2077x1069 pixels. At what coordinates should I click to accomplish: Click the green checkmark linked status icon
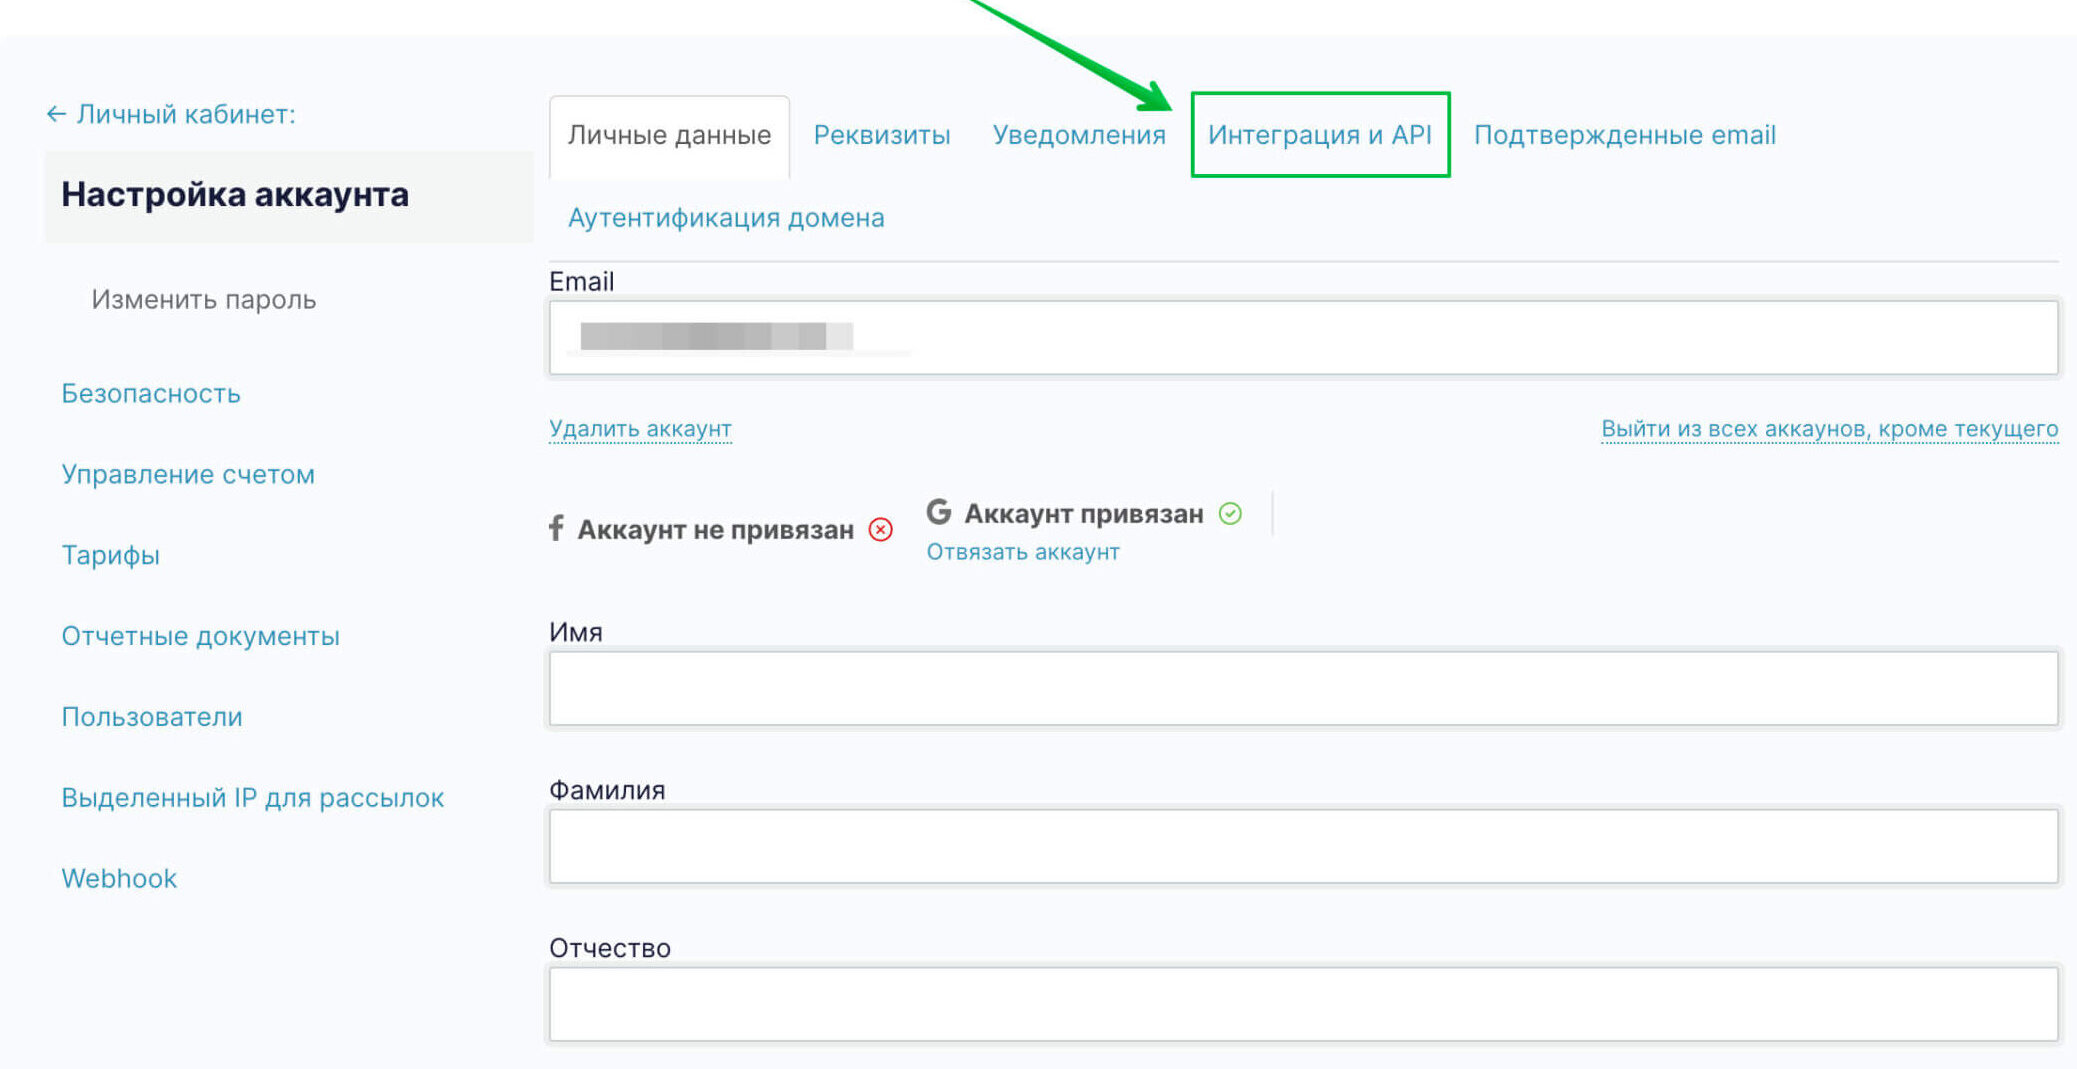[x=1231, y=514]
